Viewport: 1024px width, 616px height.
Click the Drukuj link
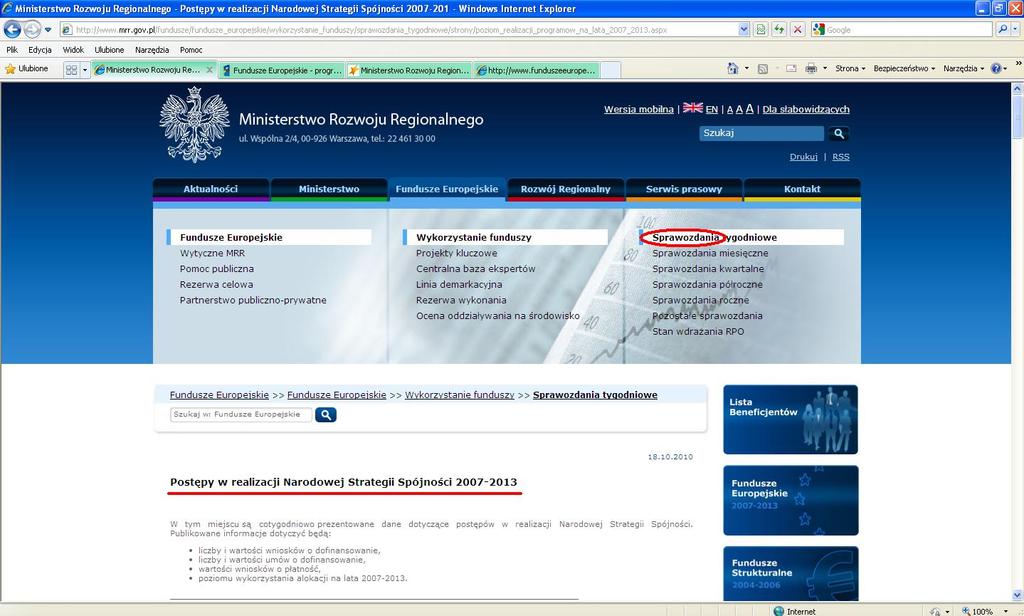(x=803, y=157)
